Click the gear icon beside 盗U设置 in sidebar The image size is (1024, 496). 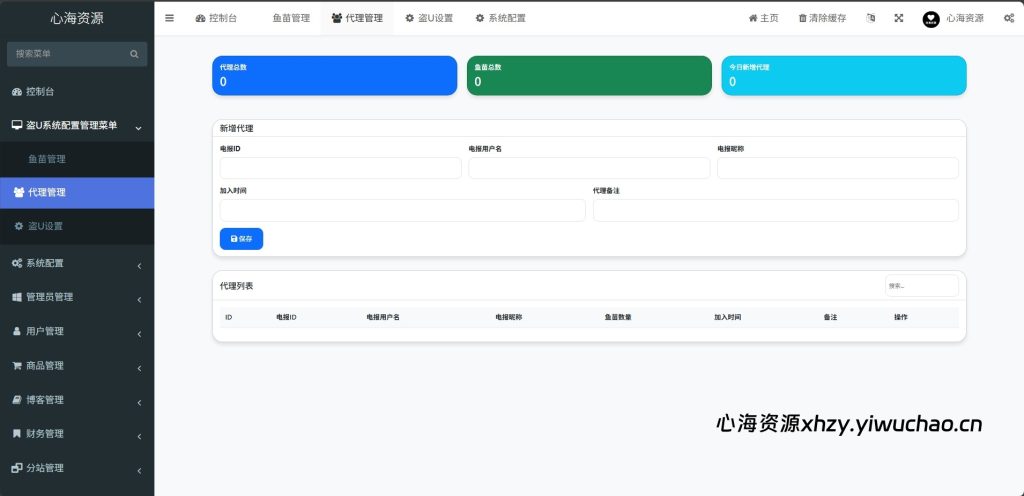tap(19, 226)
